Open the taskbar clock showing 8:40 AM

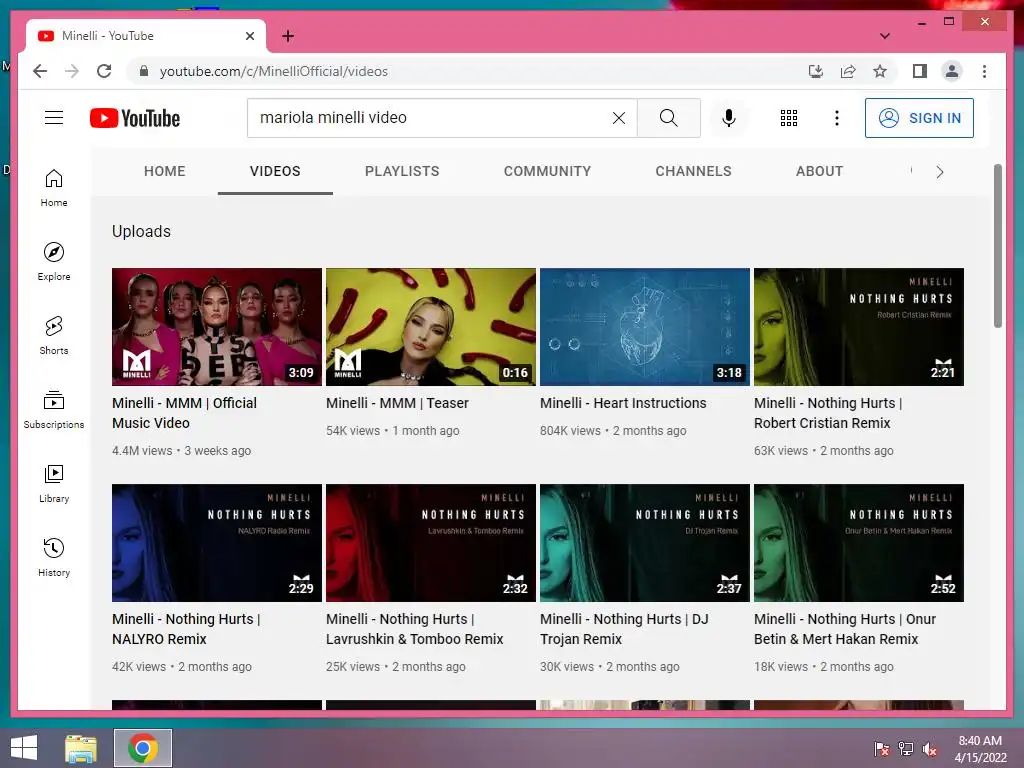[x=980, y=748]
